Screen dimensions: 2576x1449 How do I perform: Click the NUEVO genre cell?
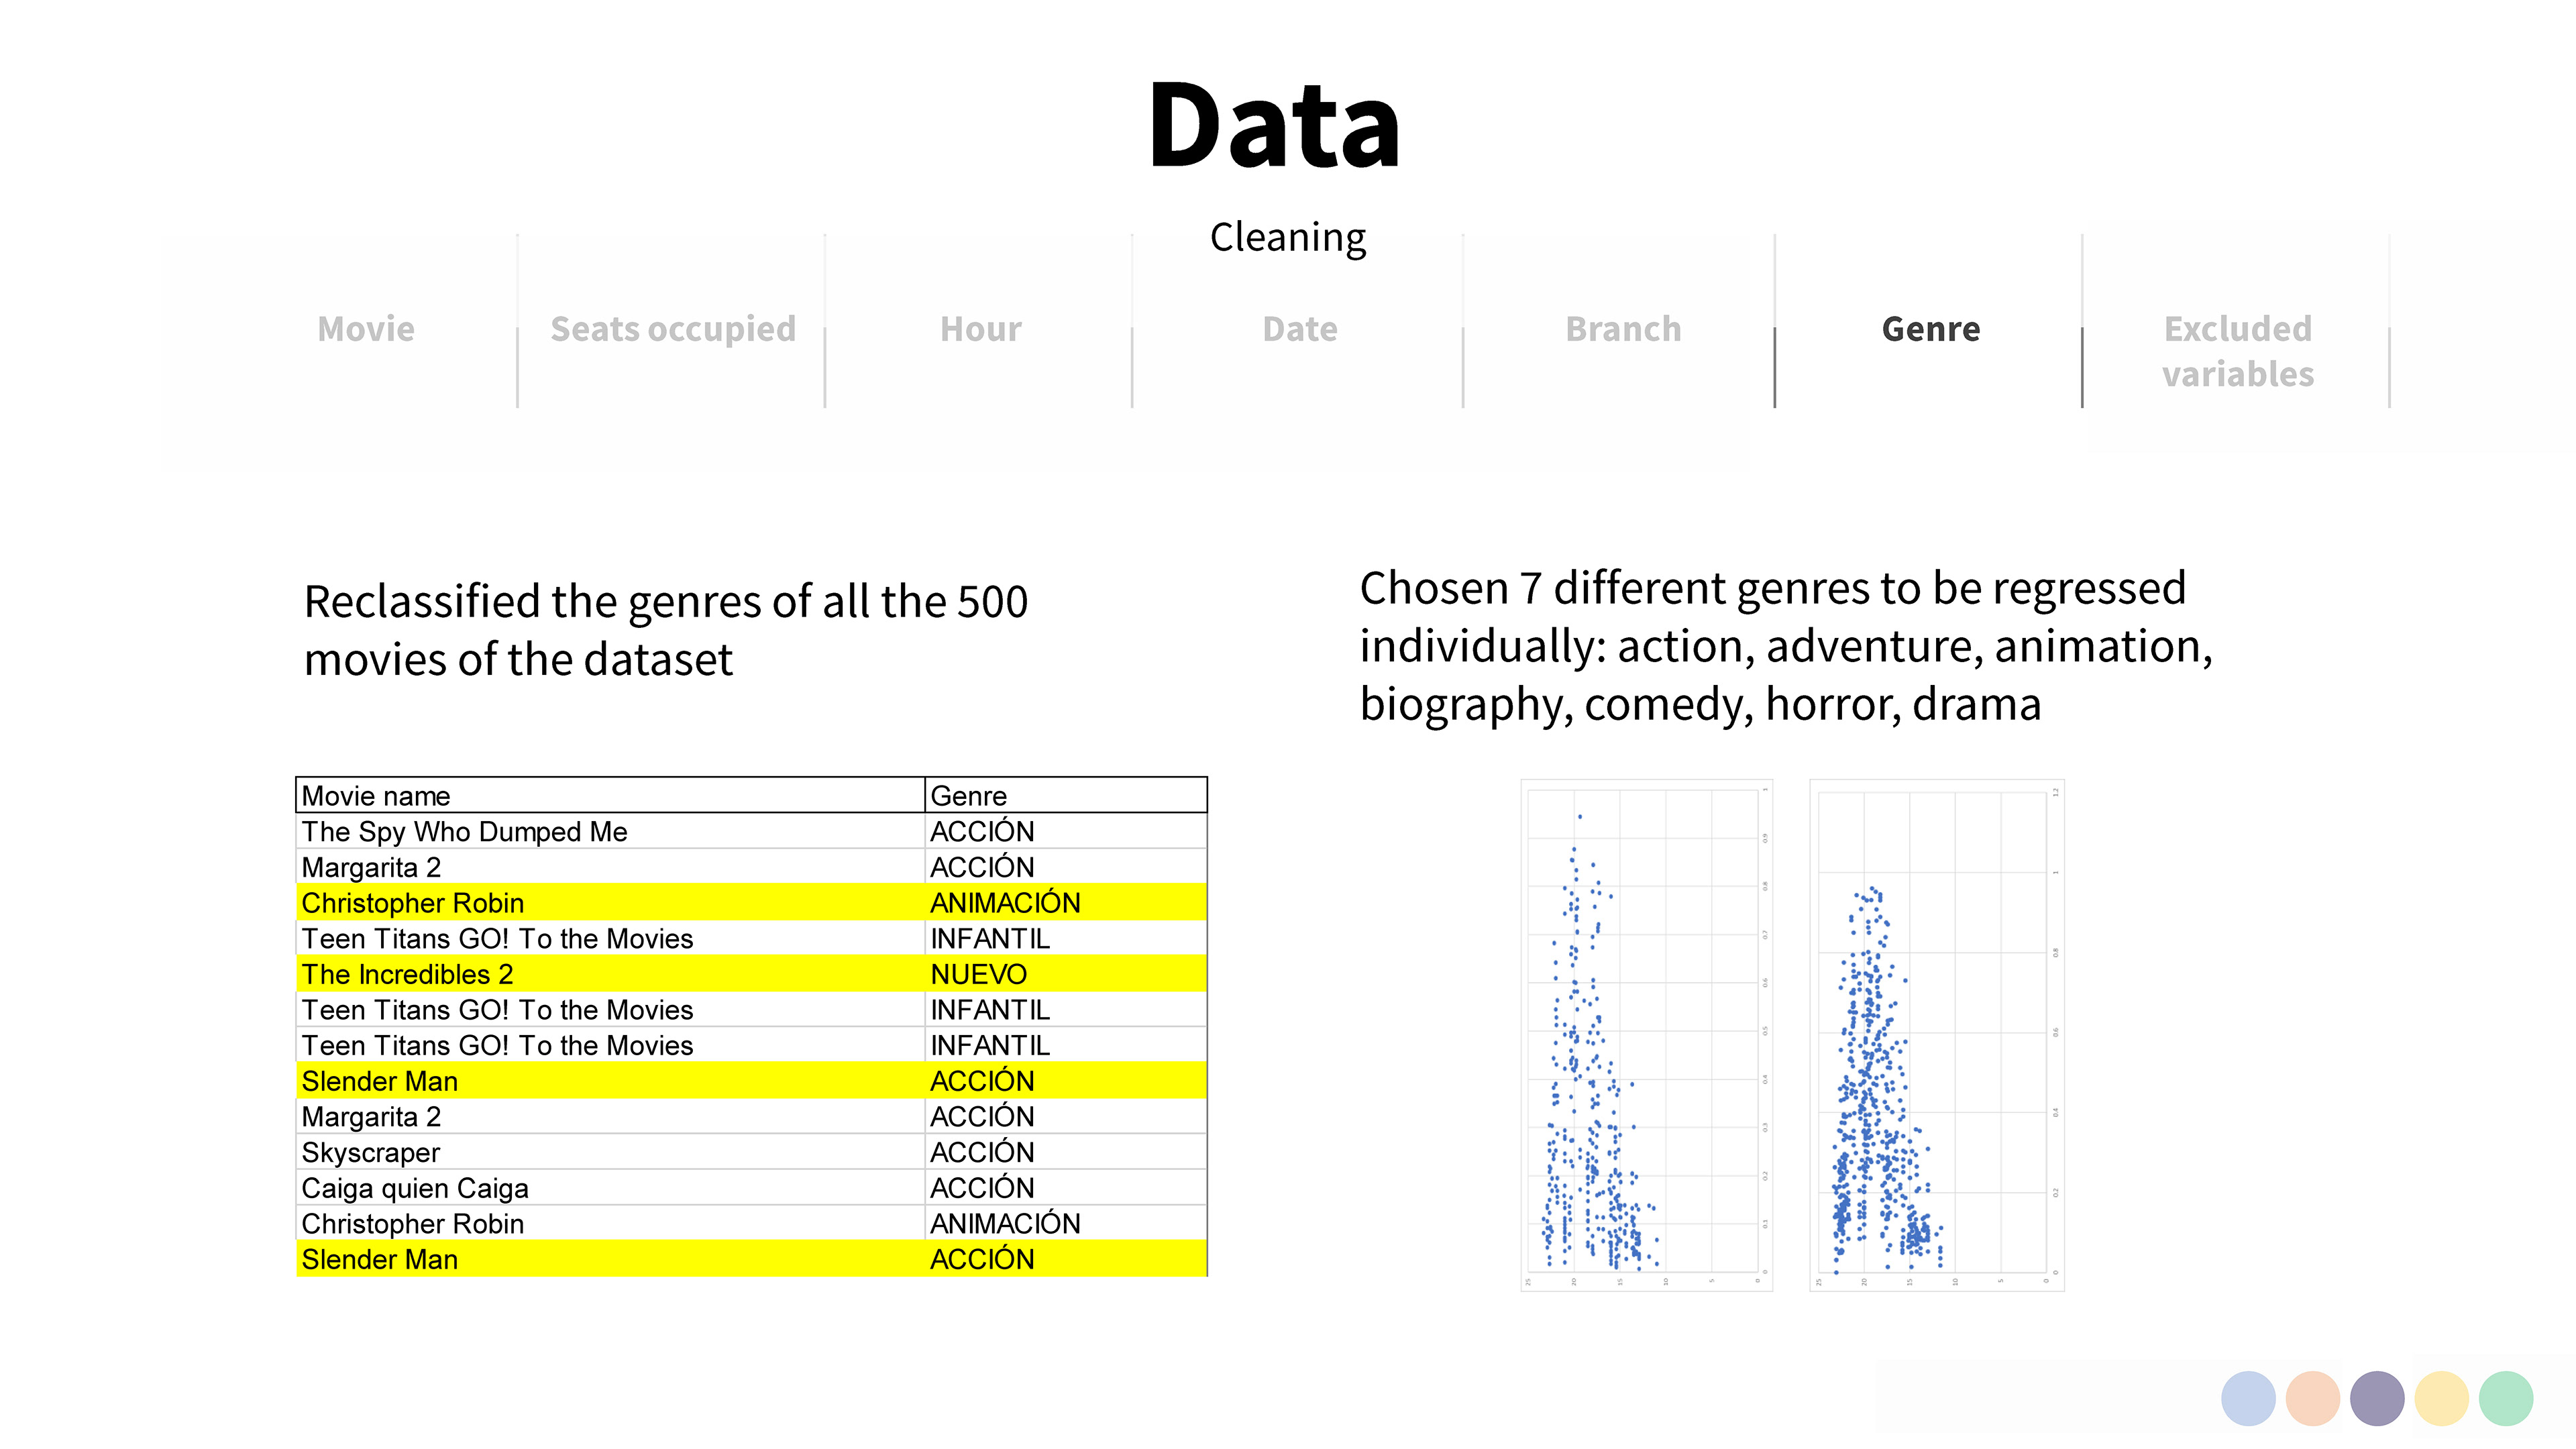(x=1066, y=974)
